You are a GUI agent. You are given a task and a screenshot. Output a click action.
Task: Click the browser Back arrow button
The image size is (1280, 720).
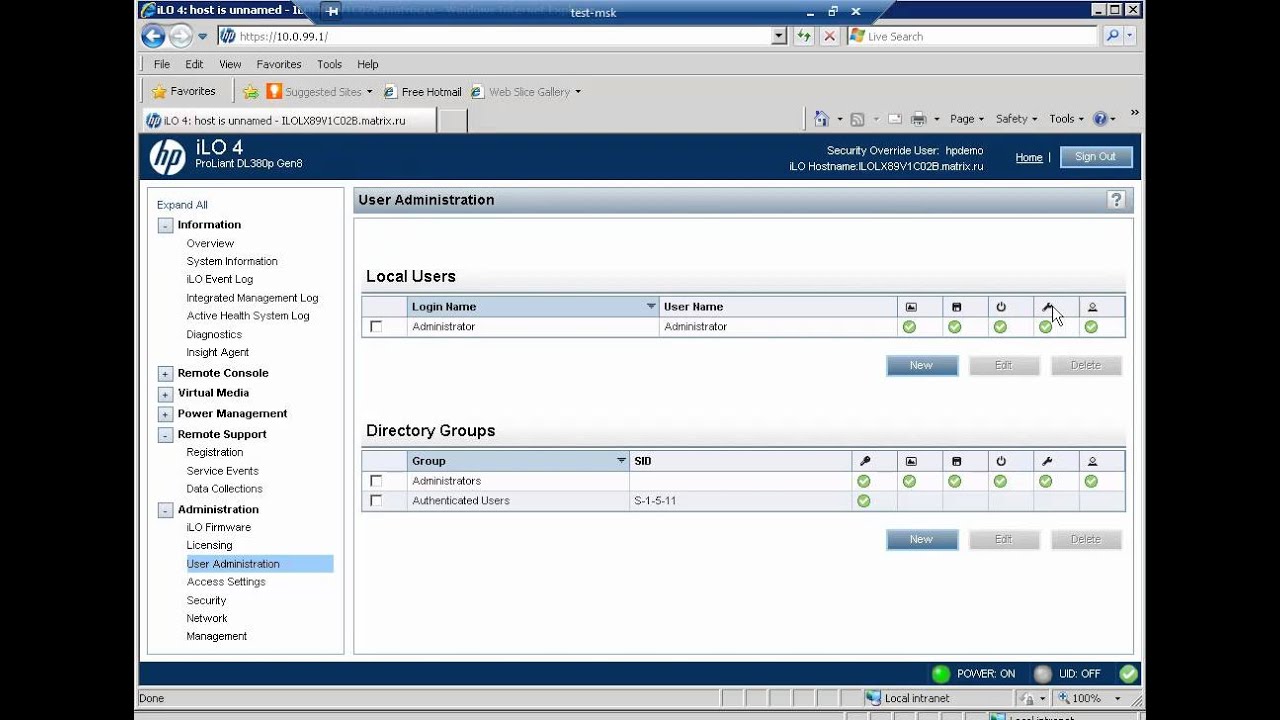[153, 37]
